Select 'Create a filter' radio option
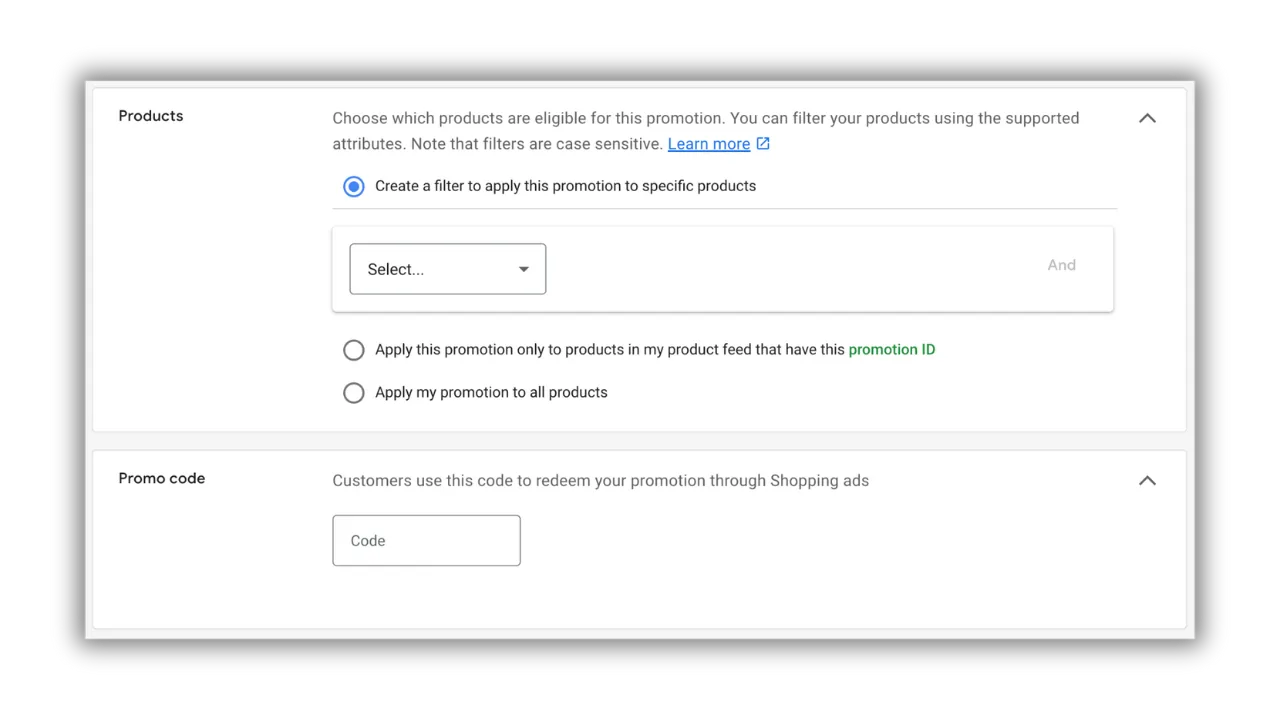This screenshot has height=720, width=1280. (x=354, y=186)
